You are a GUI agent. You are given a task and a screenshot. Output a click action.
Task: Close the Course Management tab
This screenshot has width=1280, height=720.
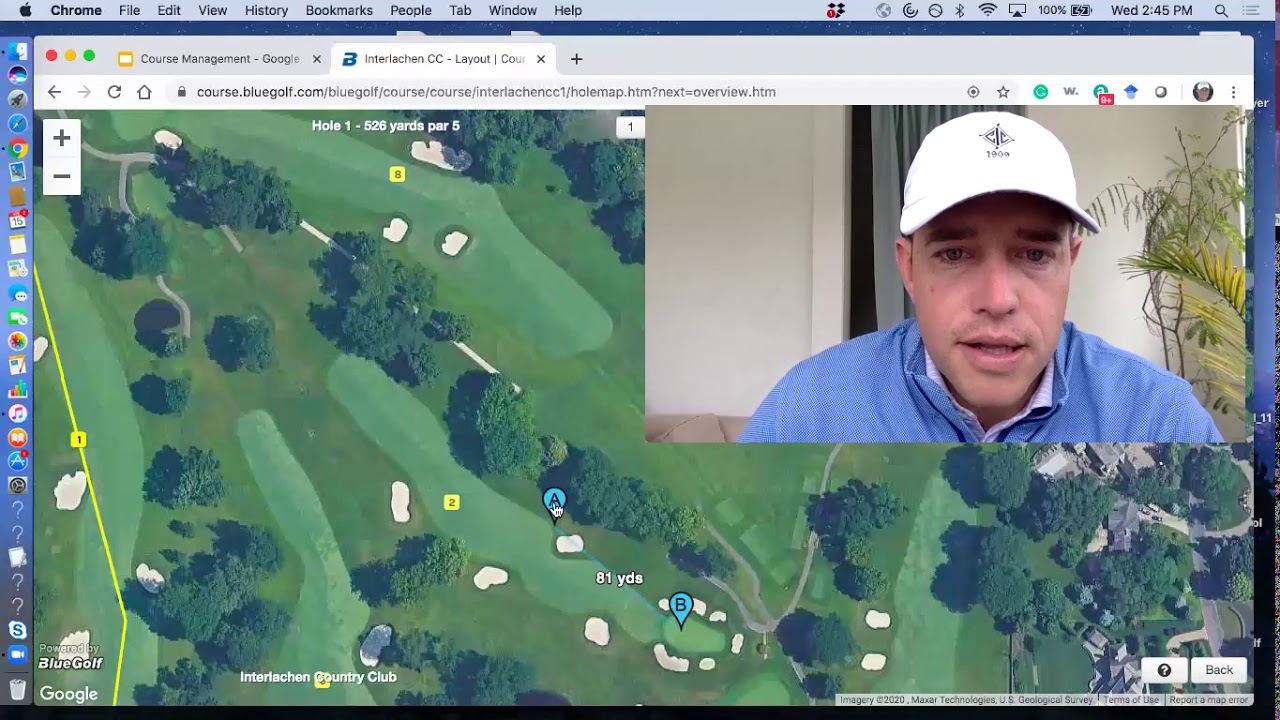pos(317,59)
